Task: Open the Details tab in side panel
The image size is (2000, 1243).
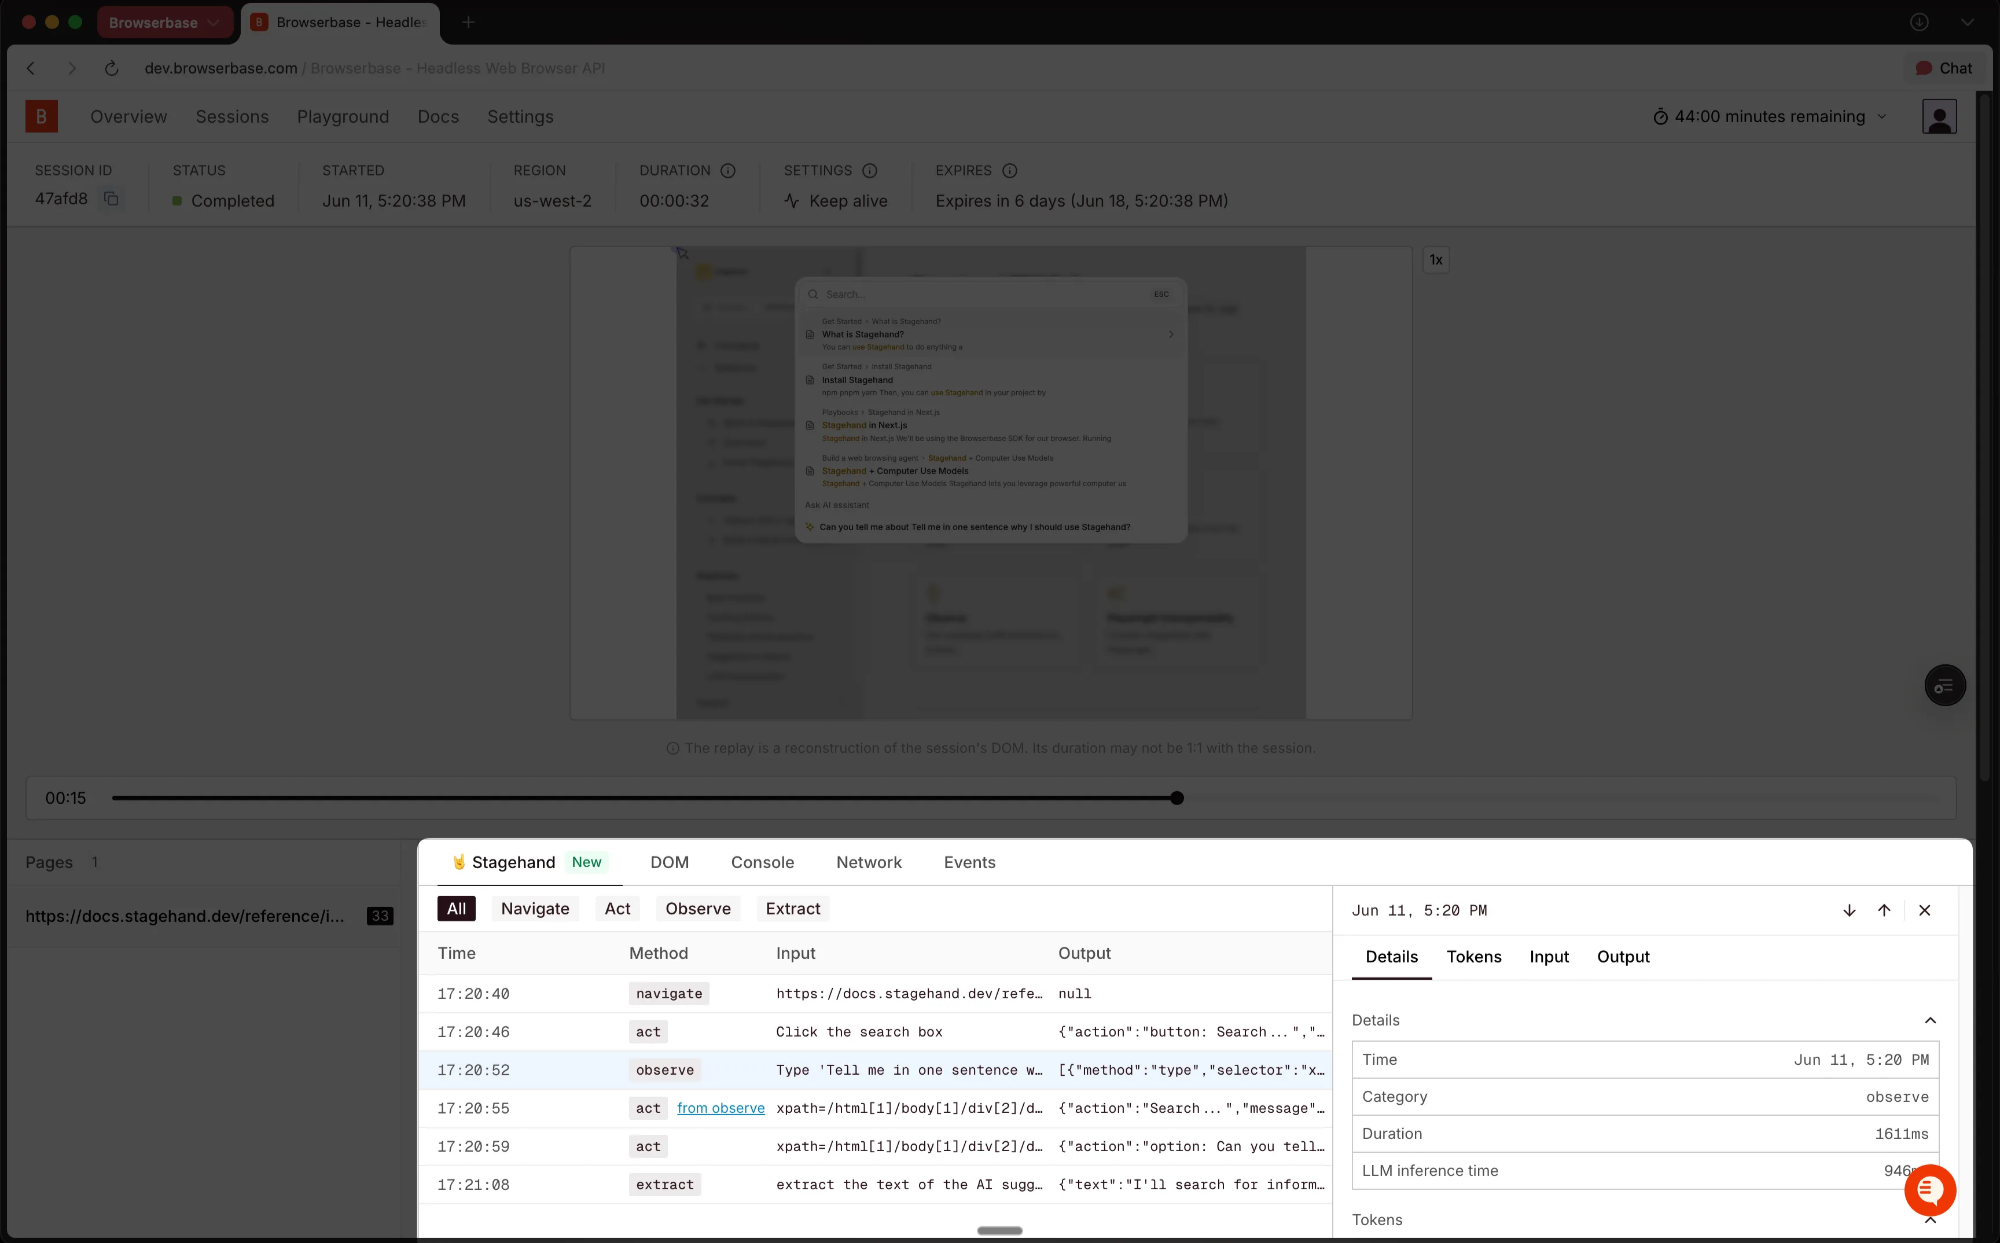Action: pyautogui.click(x=1391, y=957)
